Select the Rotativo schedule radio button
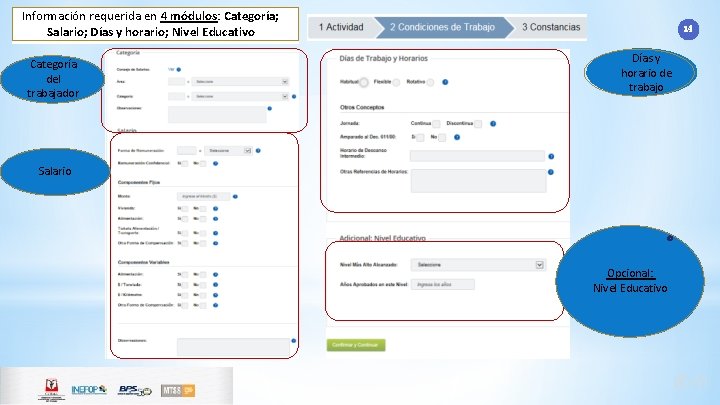The image size is (720, 405). tap(430, 82)
